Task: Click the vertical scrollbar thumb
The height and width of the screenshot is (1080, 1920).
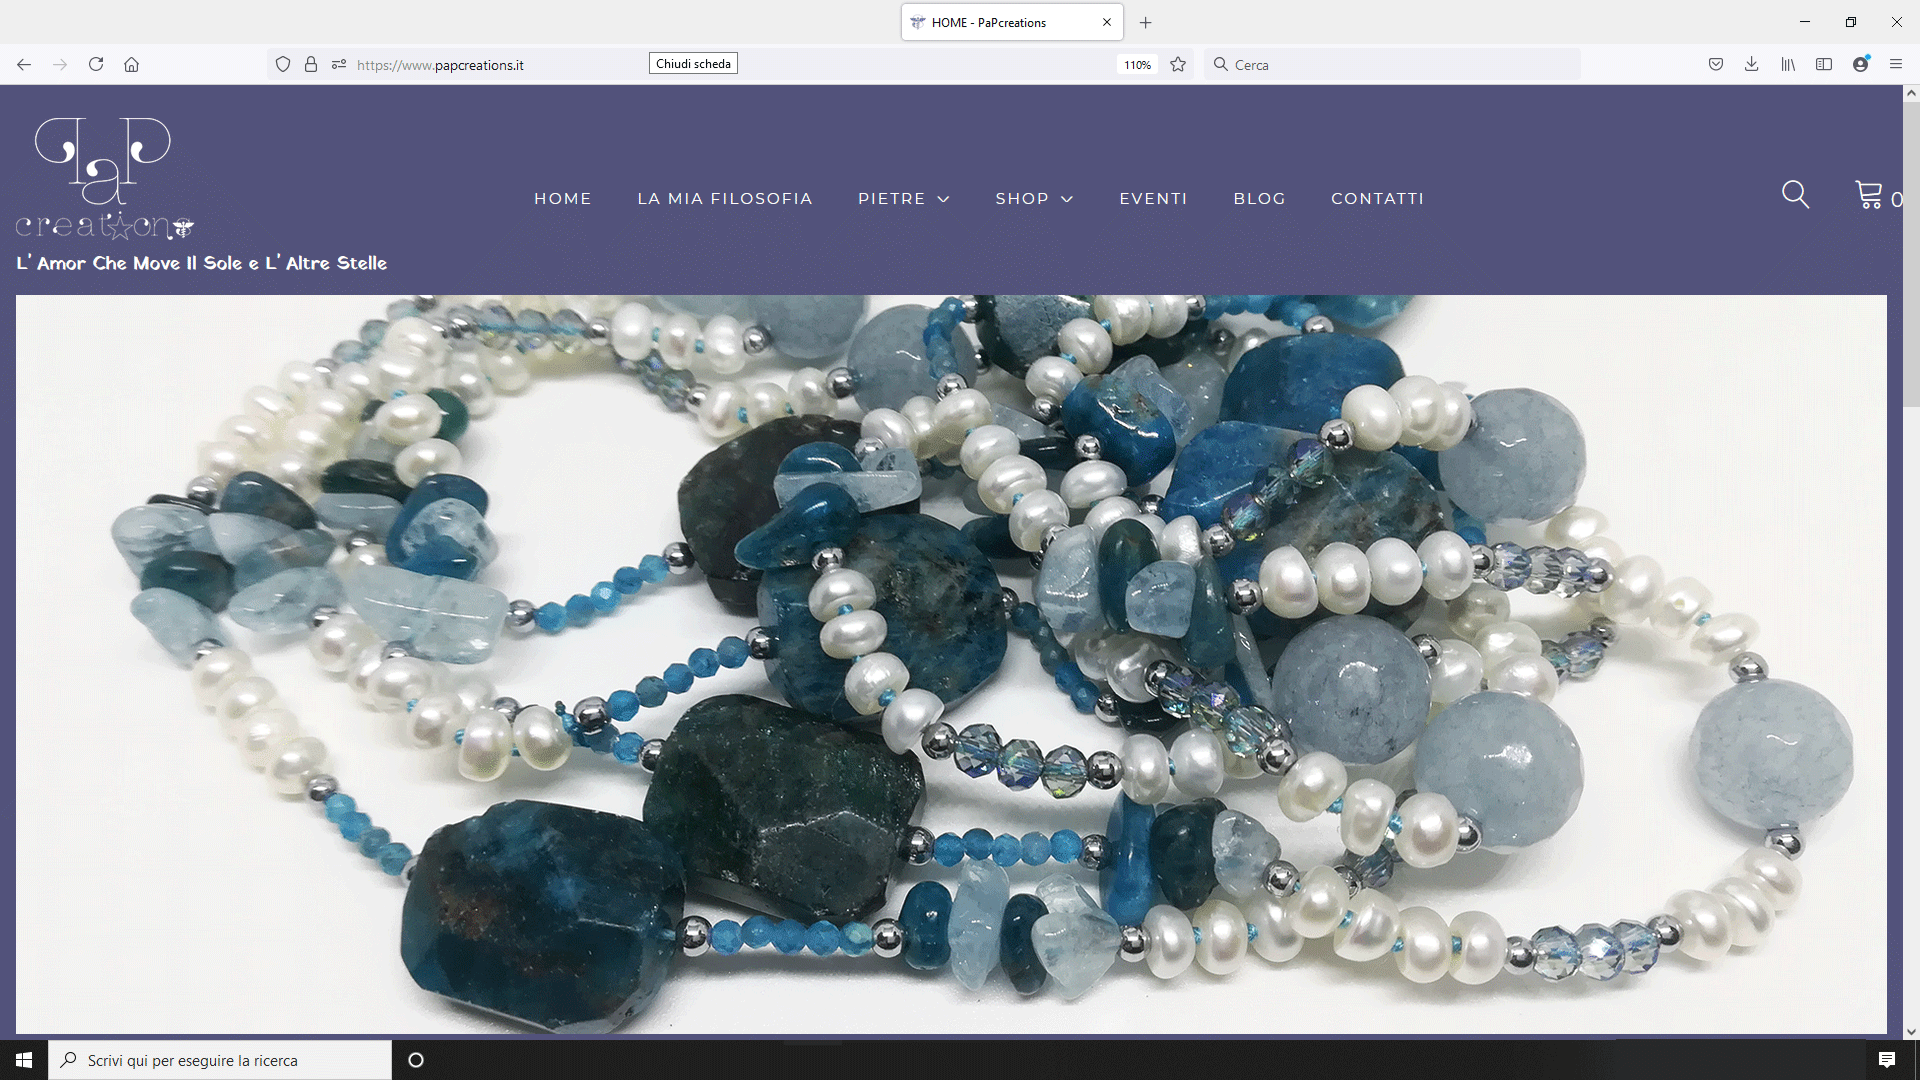Action: tap(1911, 253)
